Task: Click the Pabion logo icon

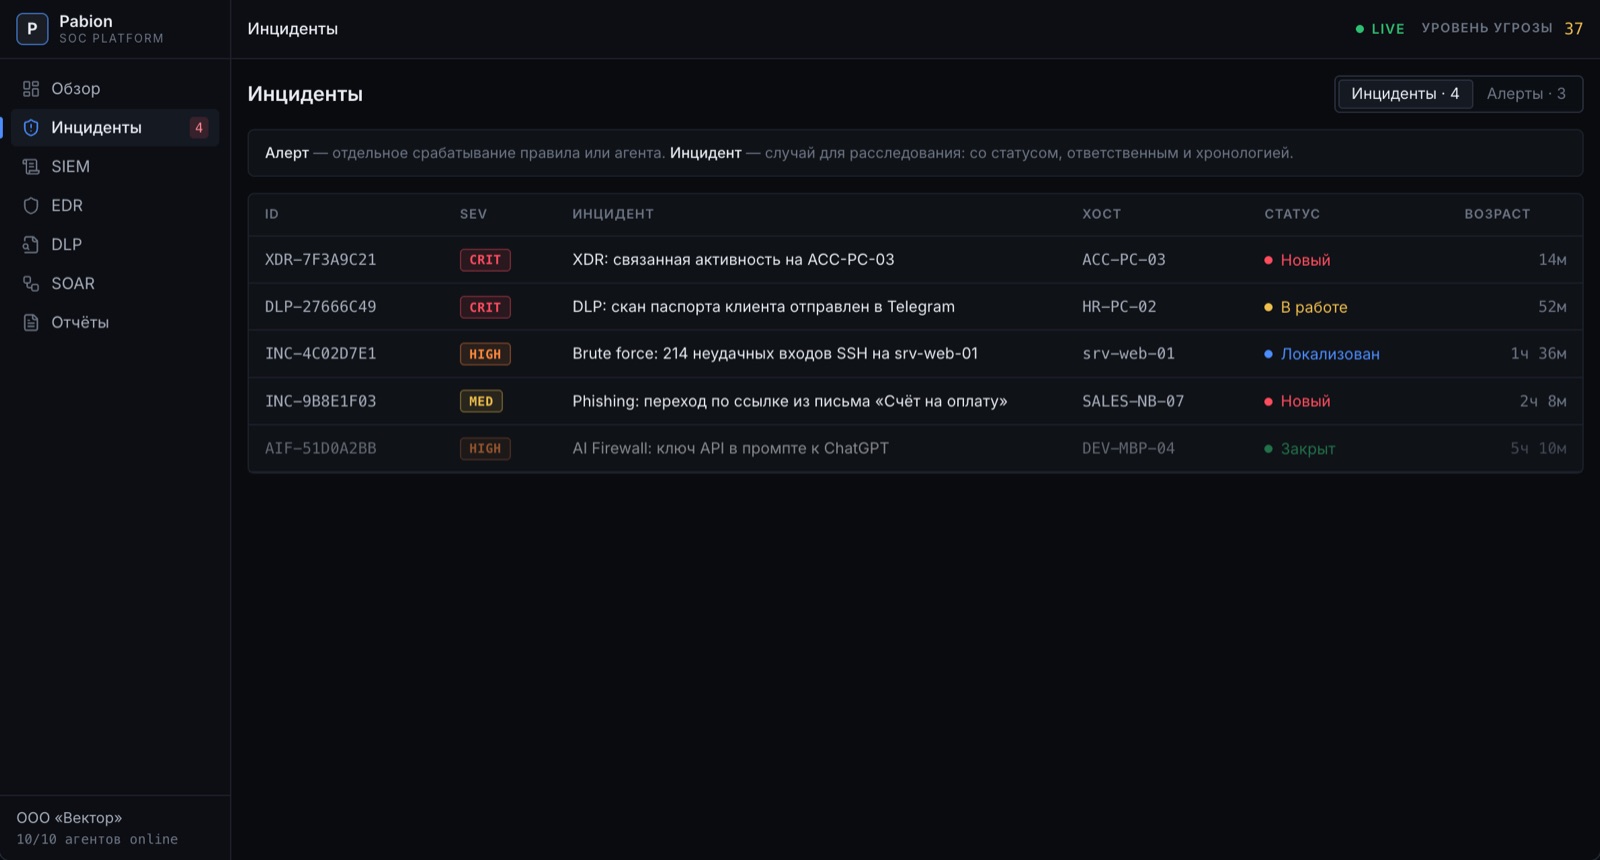Action: click(32, 29)
